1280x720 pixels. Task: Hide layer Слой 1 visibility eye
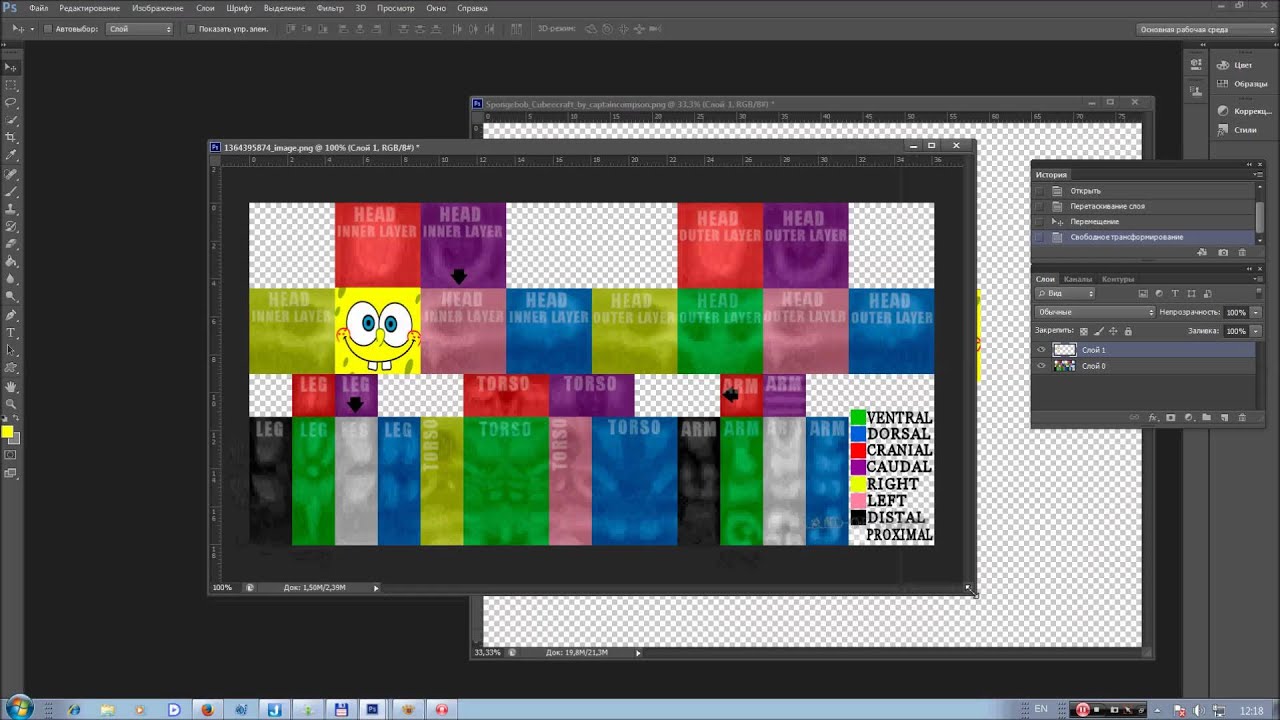click(1041, 350)
